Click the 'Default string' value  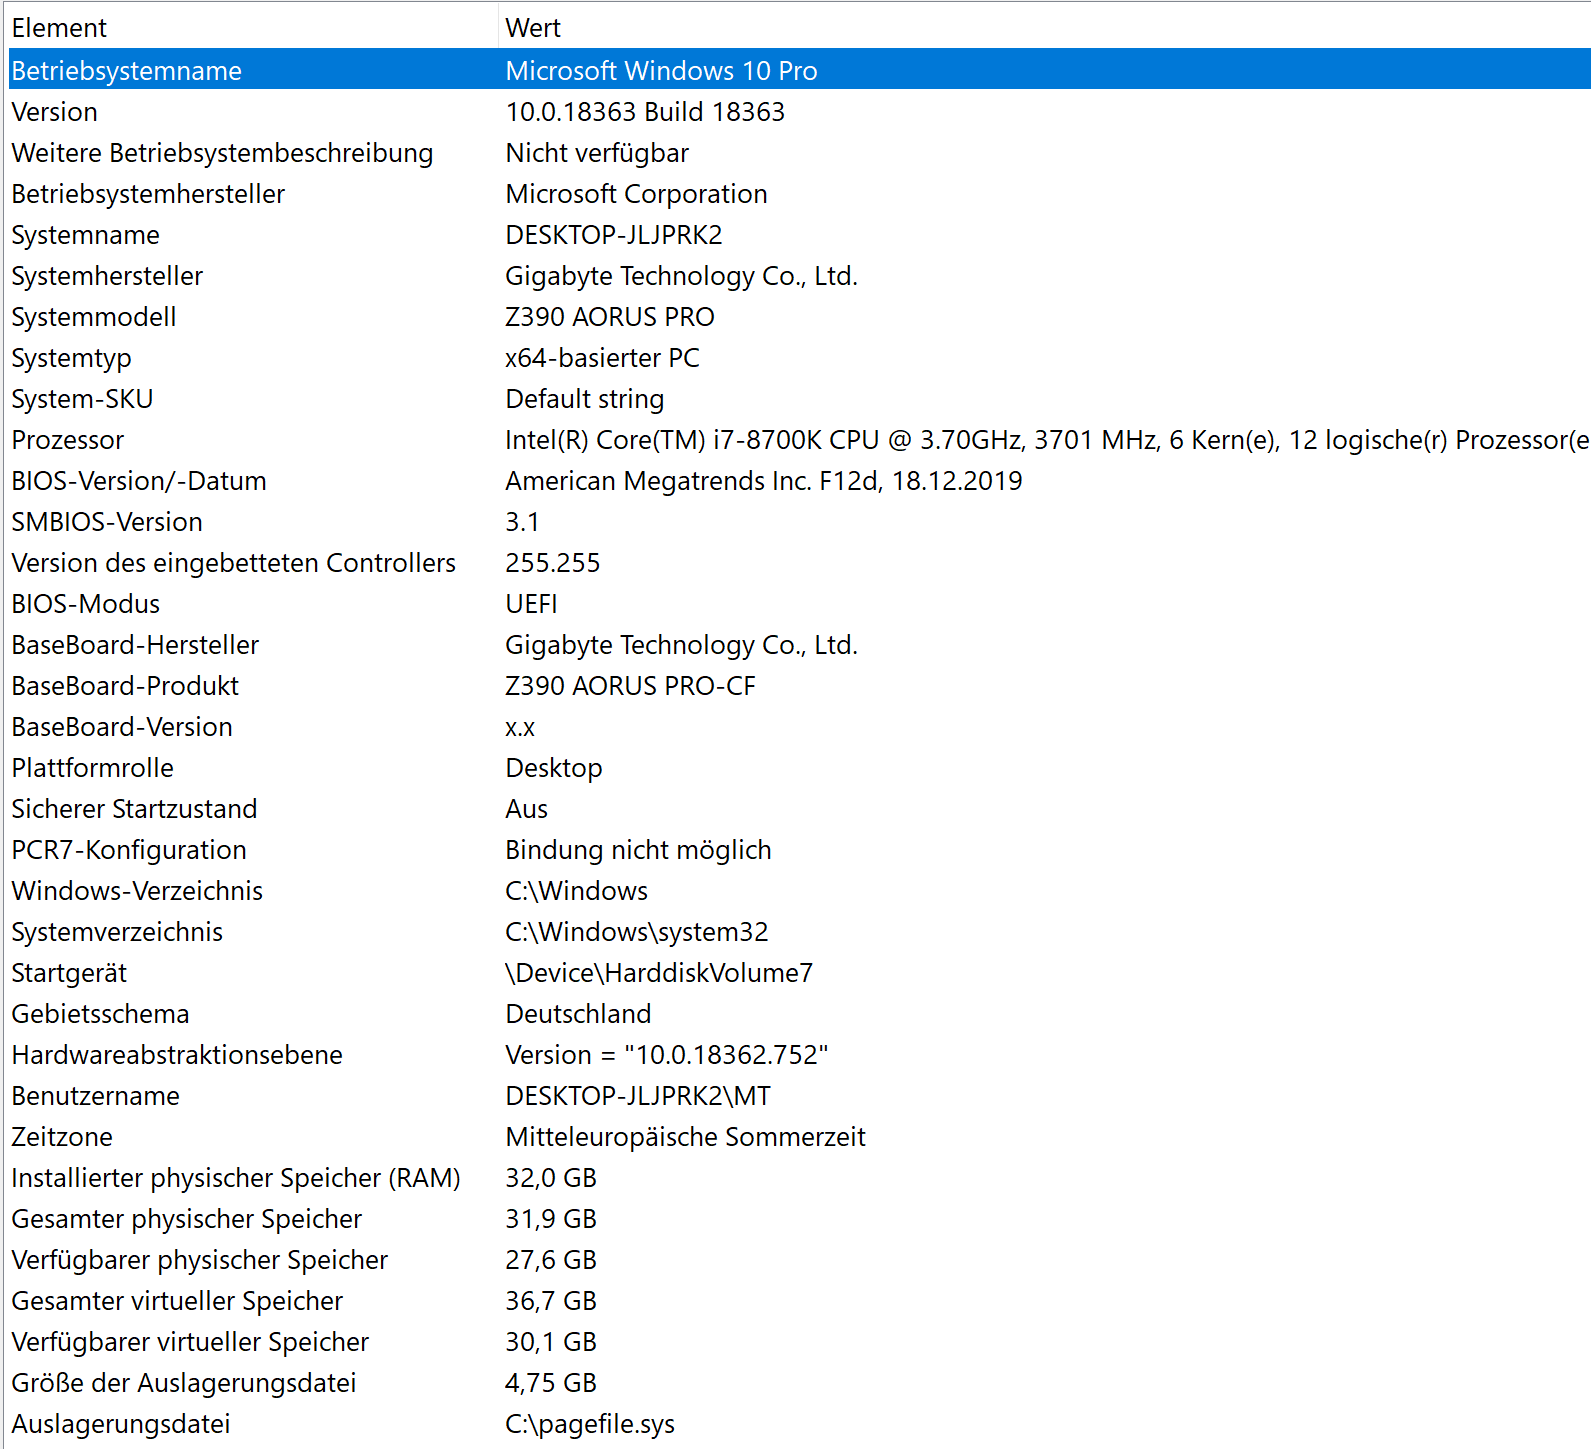(x=584, y=399)
